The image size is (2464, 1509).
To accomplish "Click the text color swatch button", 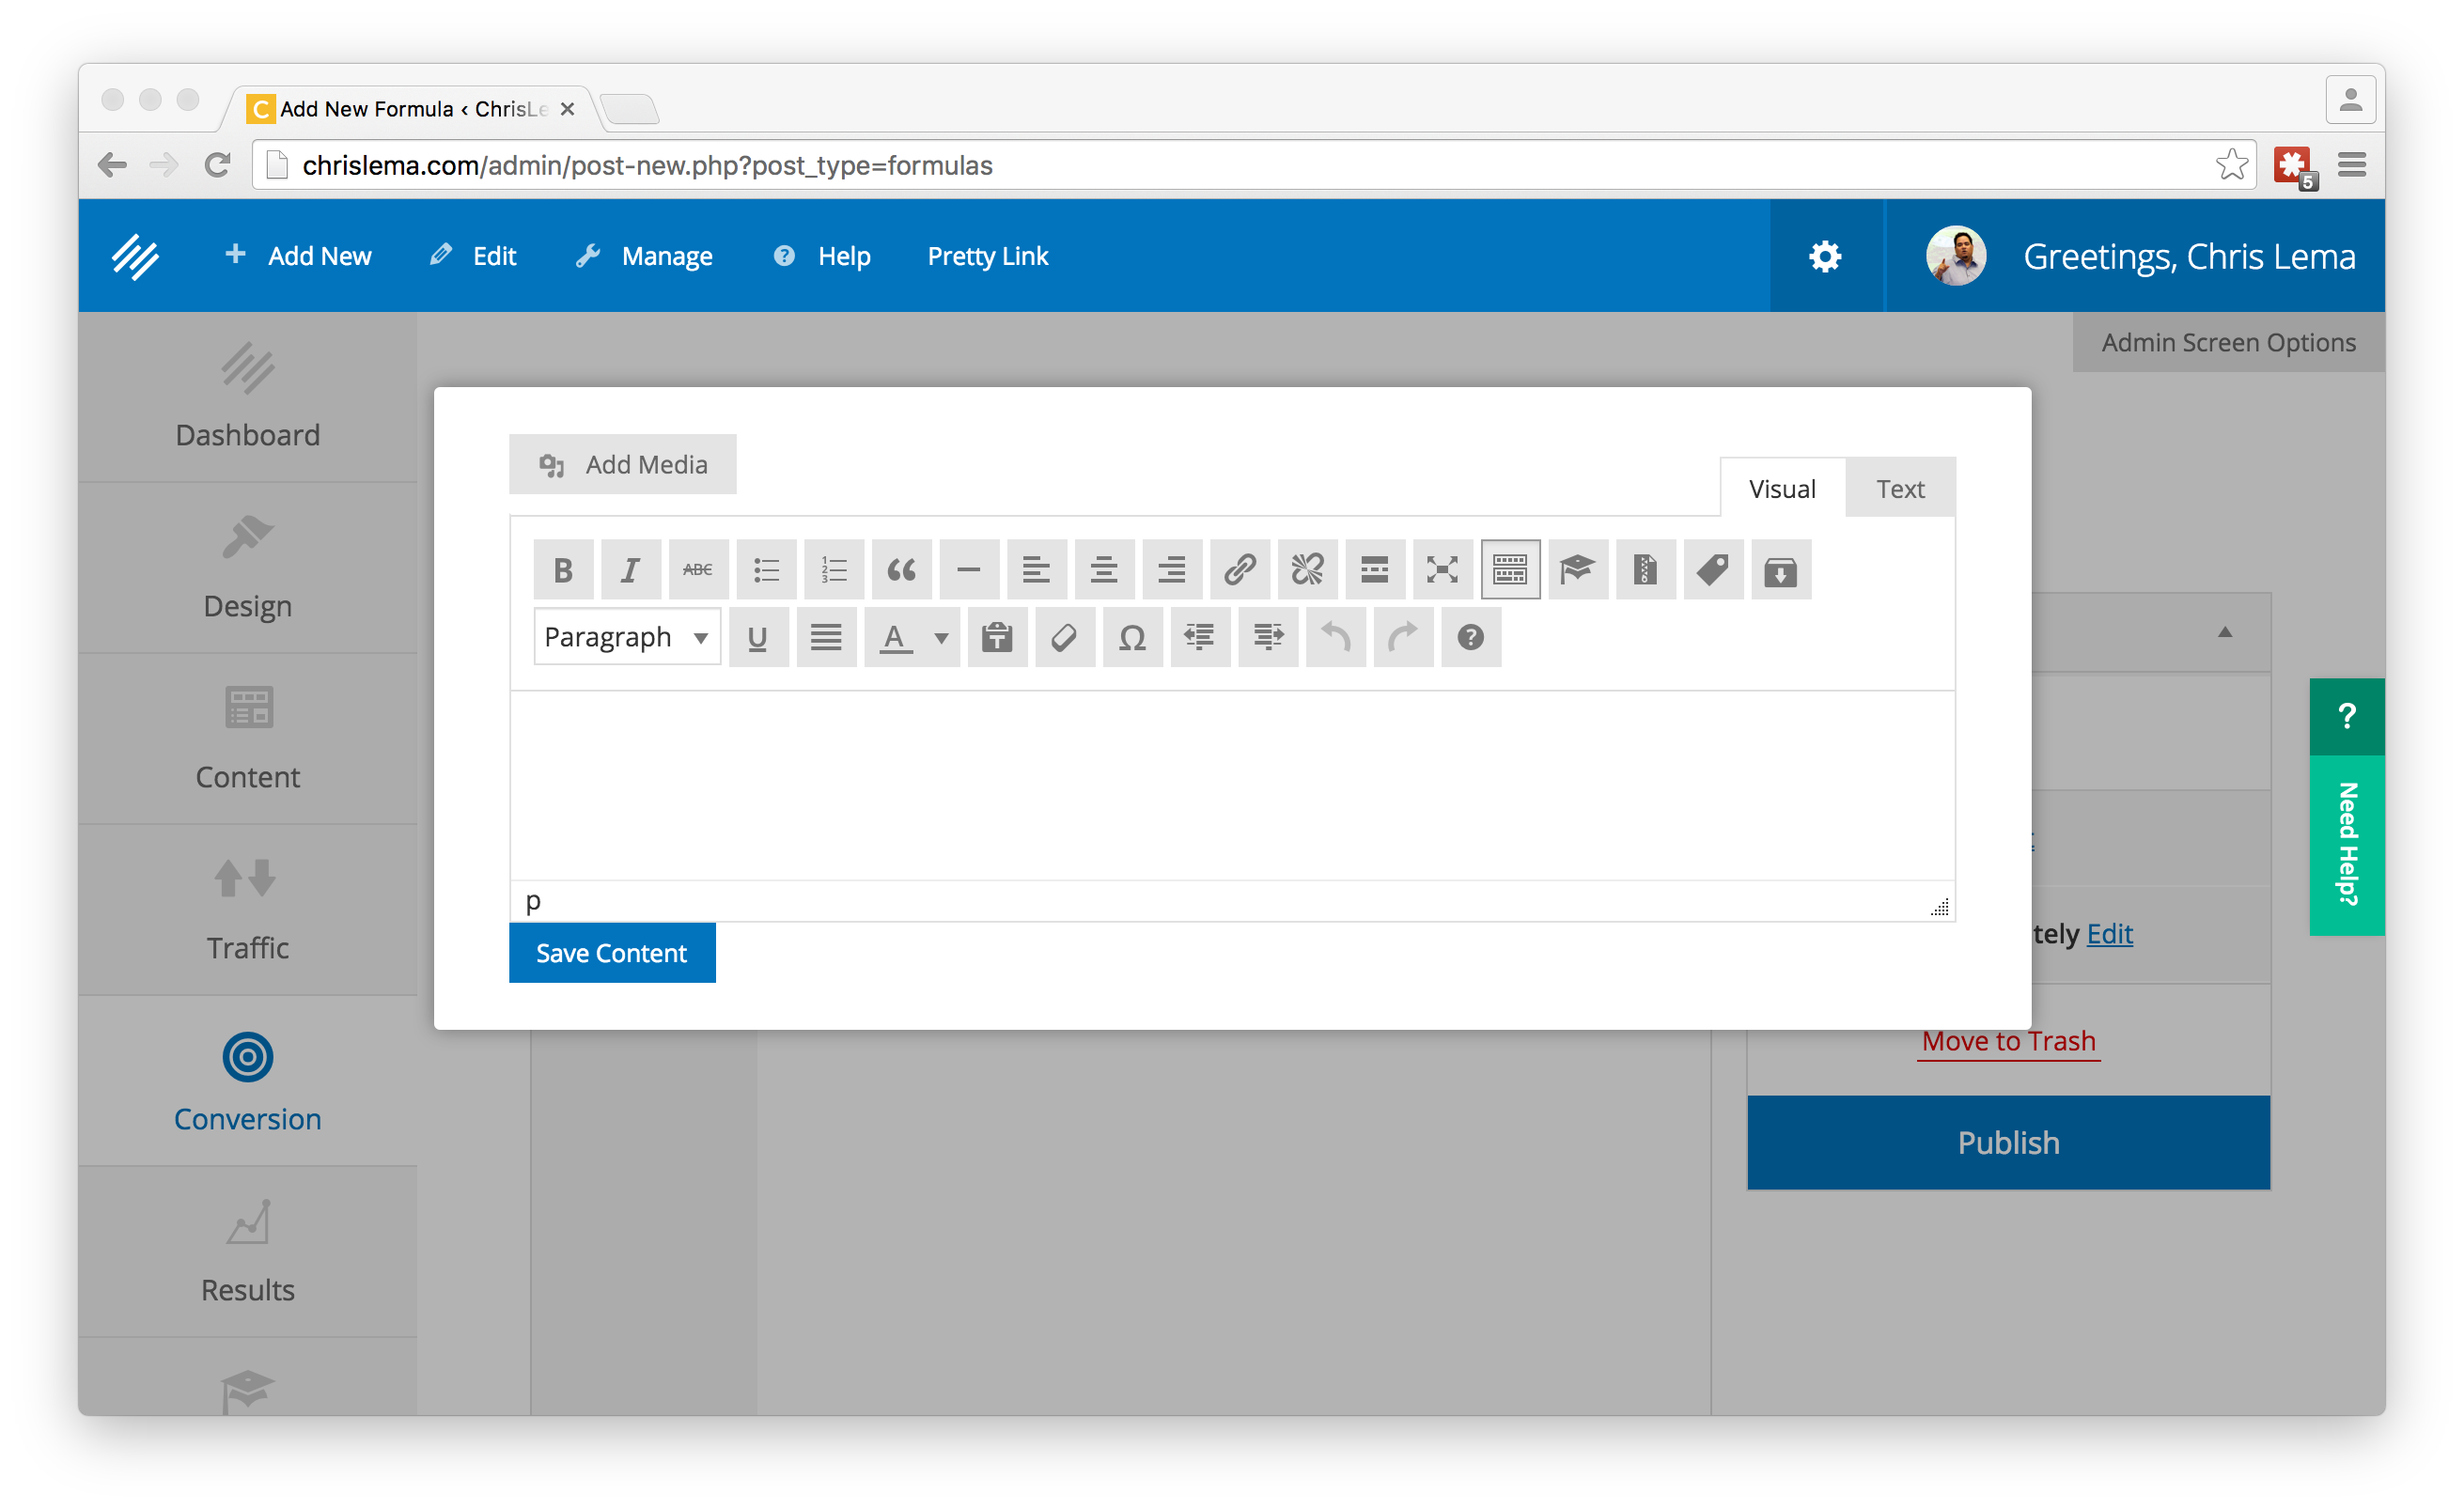I will point(896,637).
